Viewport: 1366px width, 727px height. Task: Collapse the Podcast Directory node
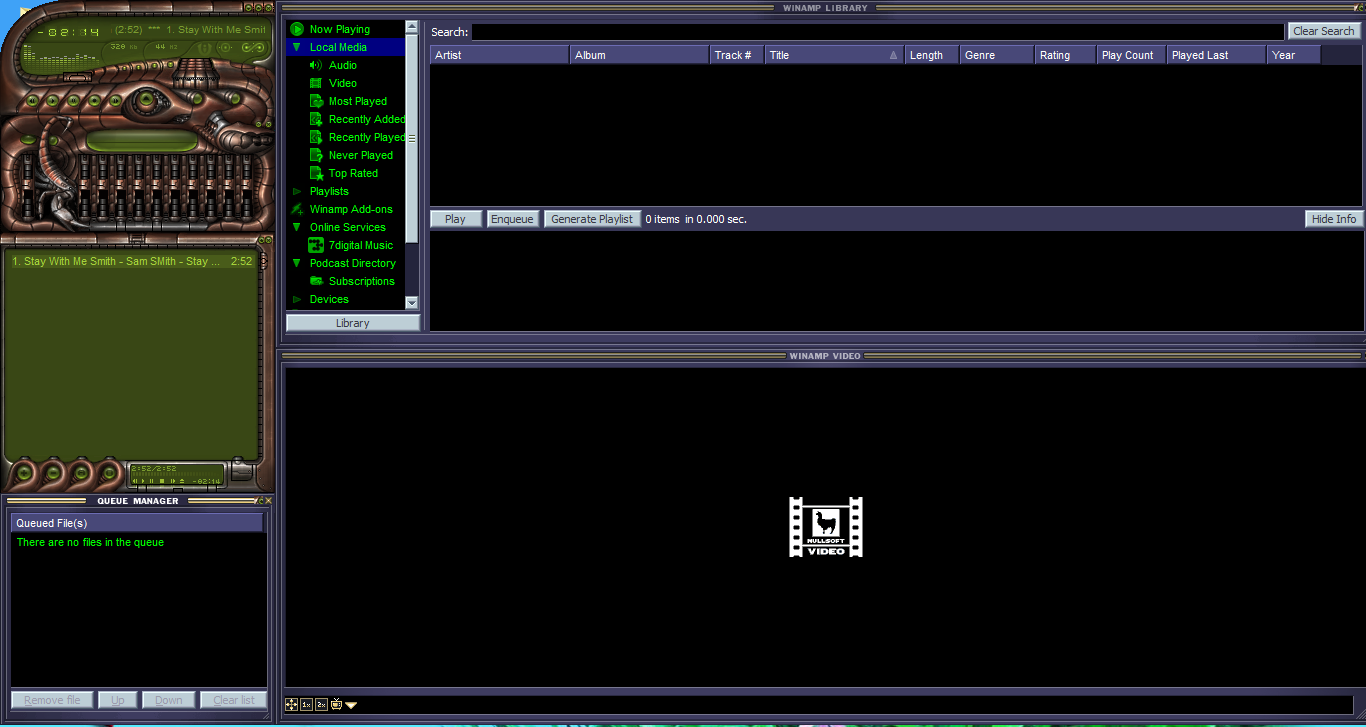tap(297, 263)
